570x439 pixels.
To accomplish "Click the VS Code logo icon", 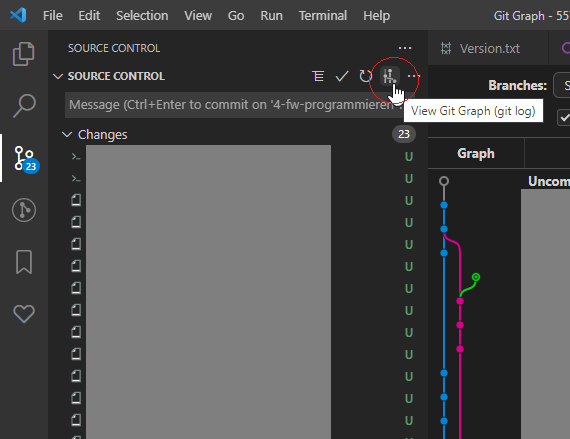I will click(x=18, y=15).
